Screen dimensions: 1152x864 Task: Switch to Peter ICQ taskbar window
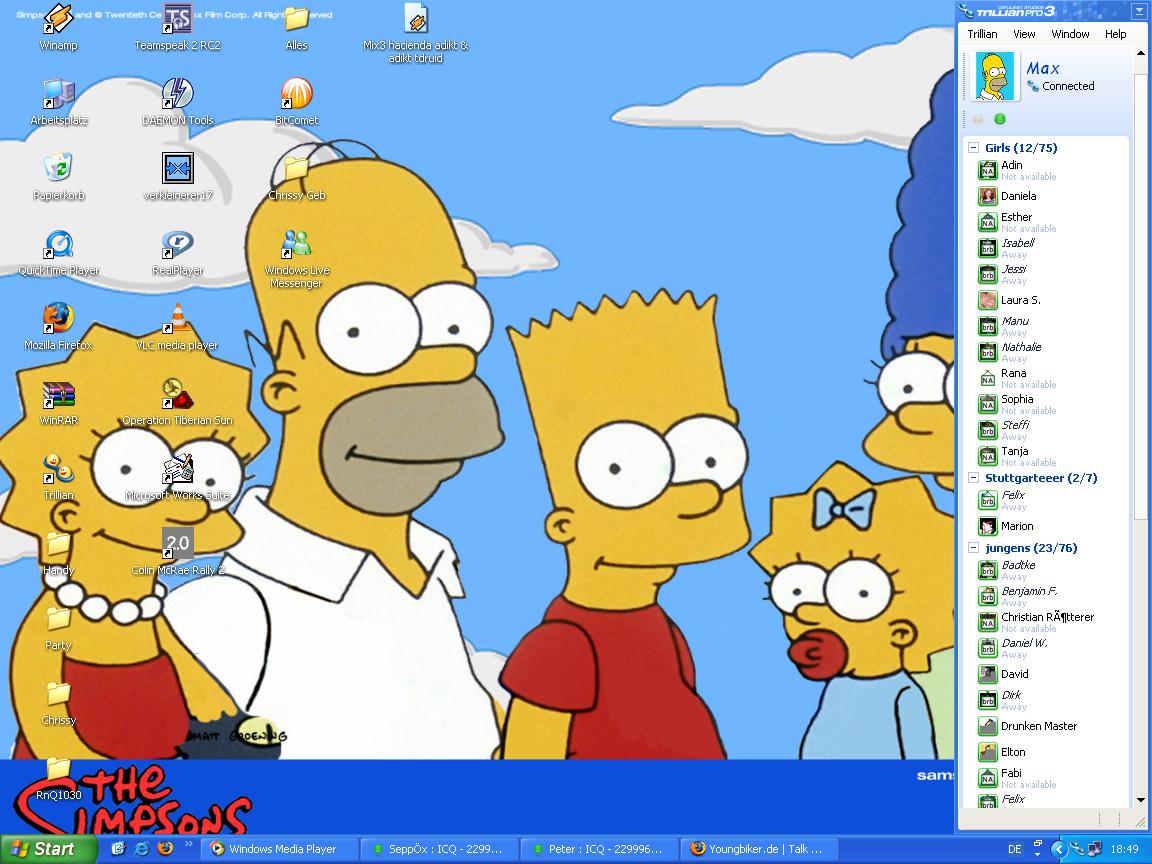tap(601, 849)
